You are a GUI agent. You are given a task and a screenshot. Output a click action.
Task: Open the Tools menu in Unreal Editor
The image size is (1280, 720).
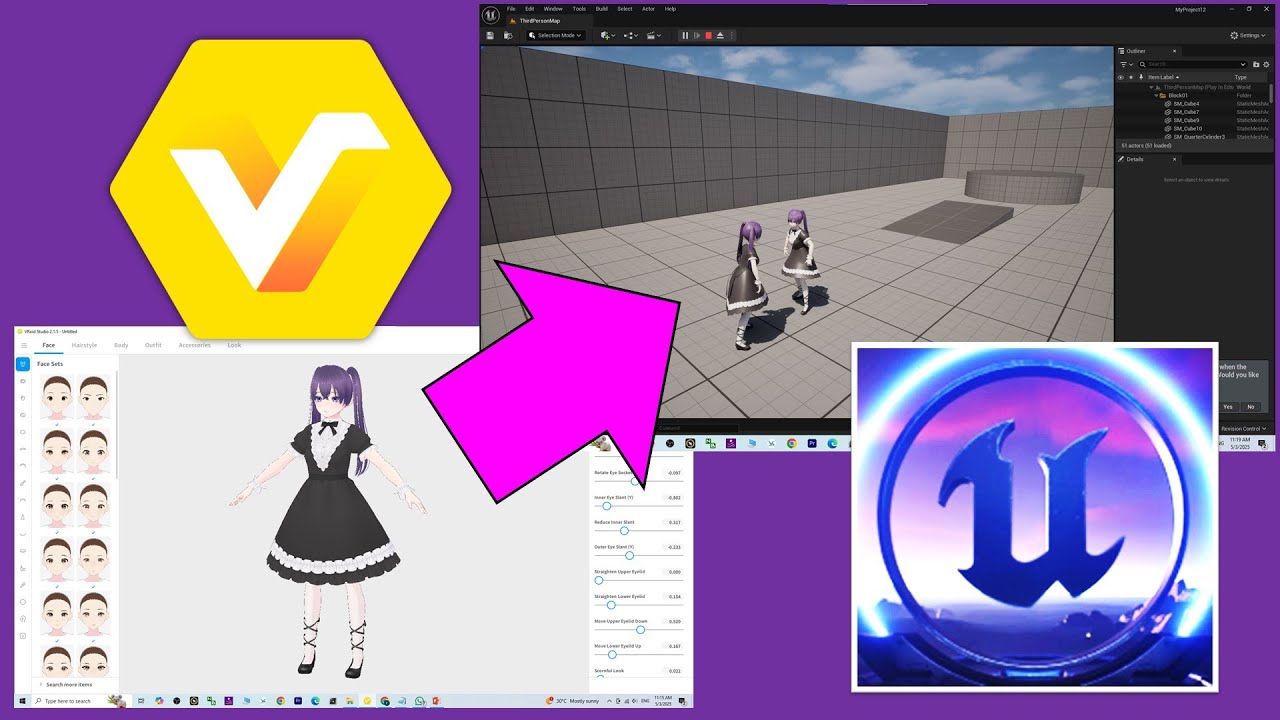(x=579, y=9)
